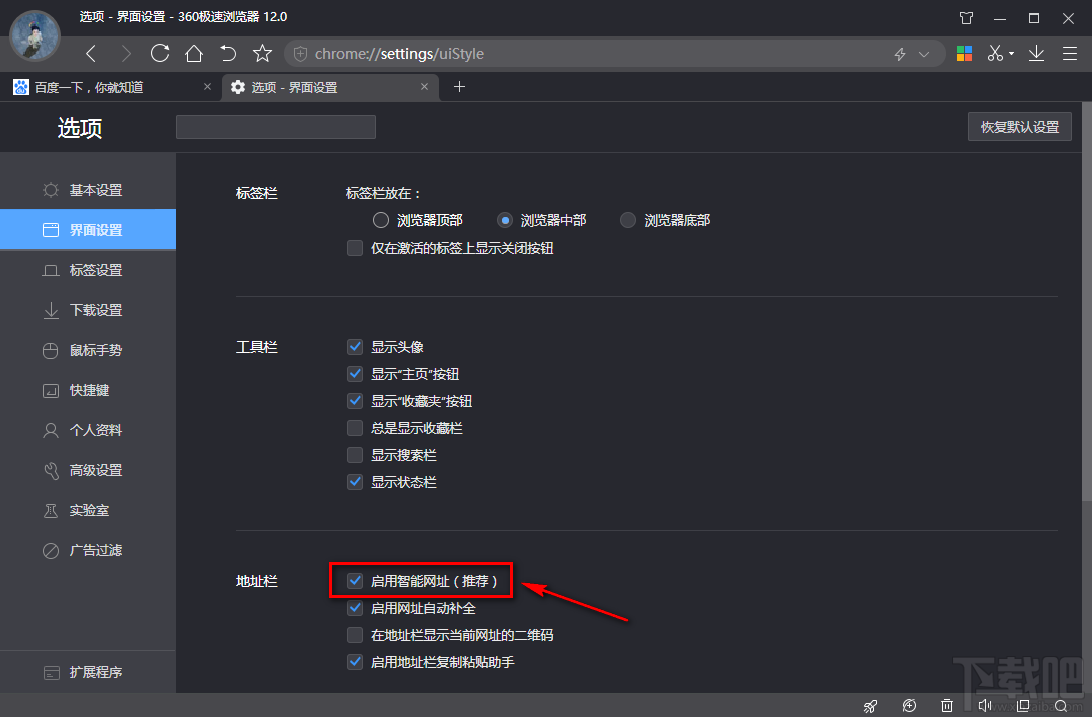Screen dimensions: 1092x717
Task: Close the 百度一下 tab
Action: pos(208,86)
